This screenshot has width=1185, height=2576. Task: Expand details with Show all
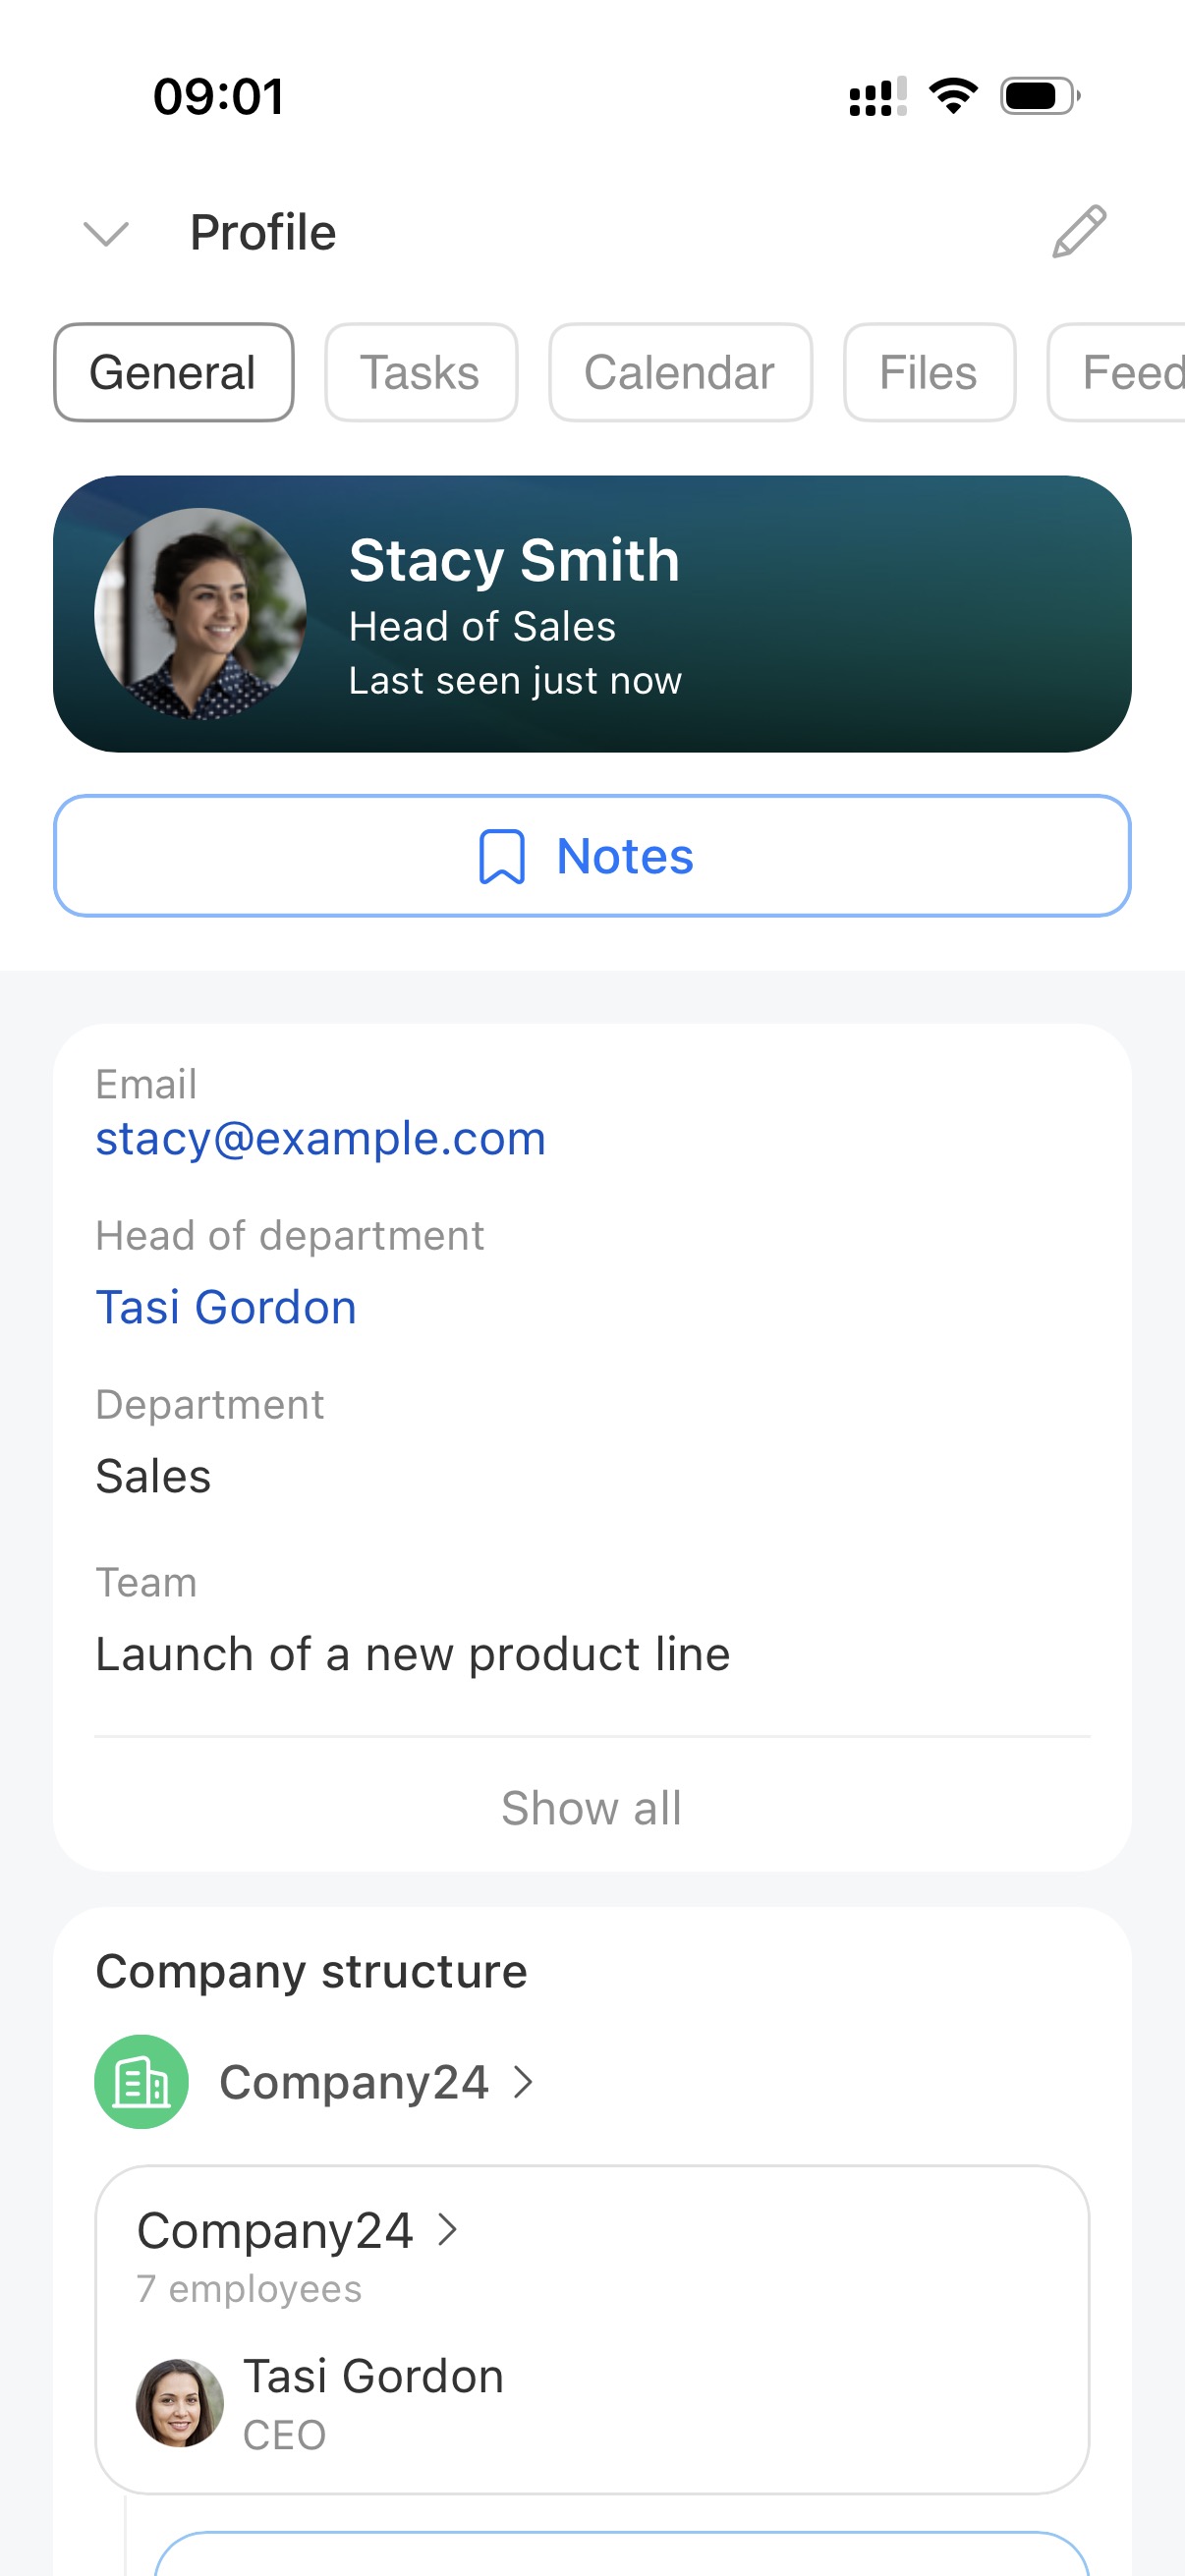click(591, 1808)
